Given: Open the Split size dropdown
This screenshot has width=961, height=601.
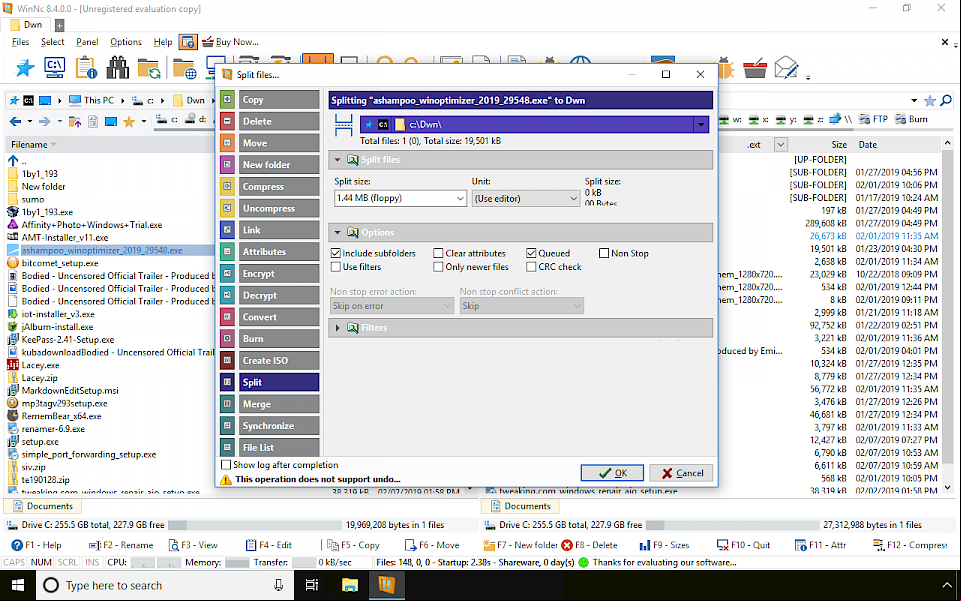Looking at the screenshot, I should tap(400, 198).
